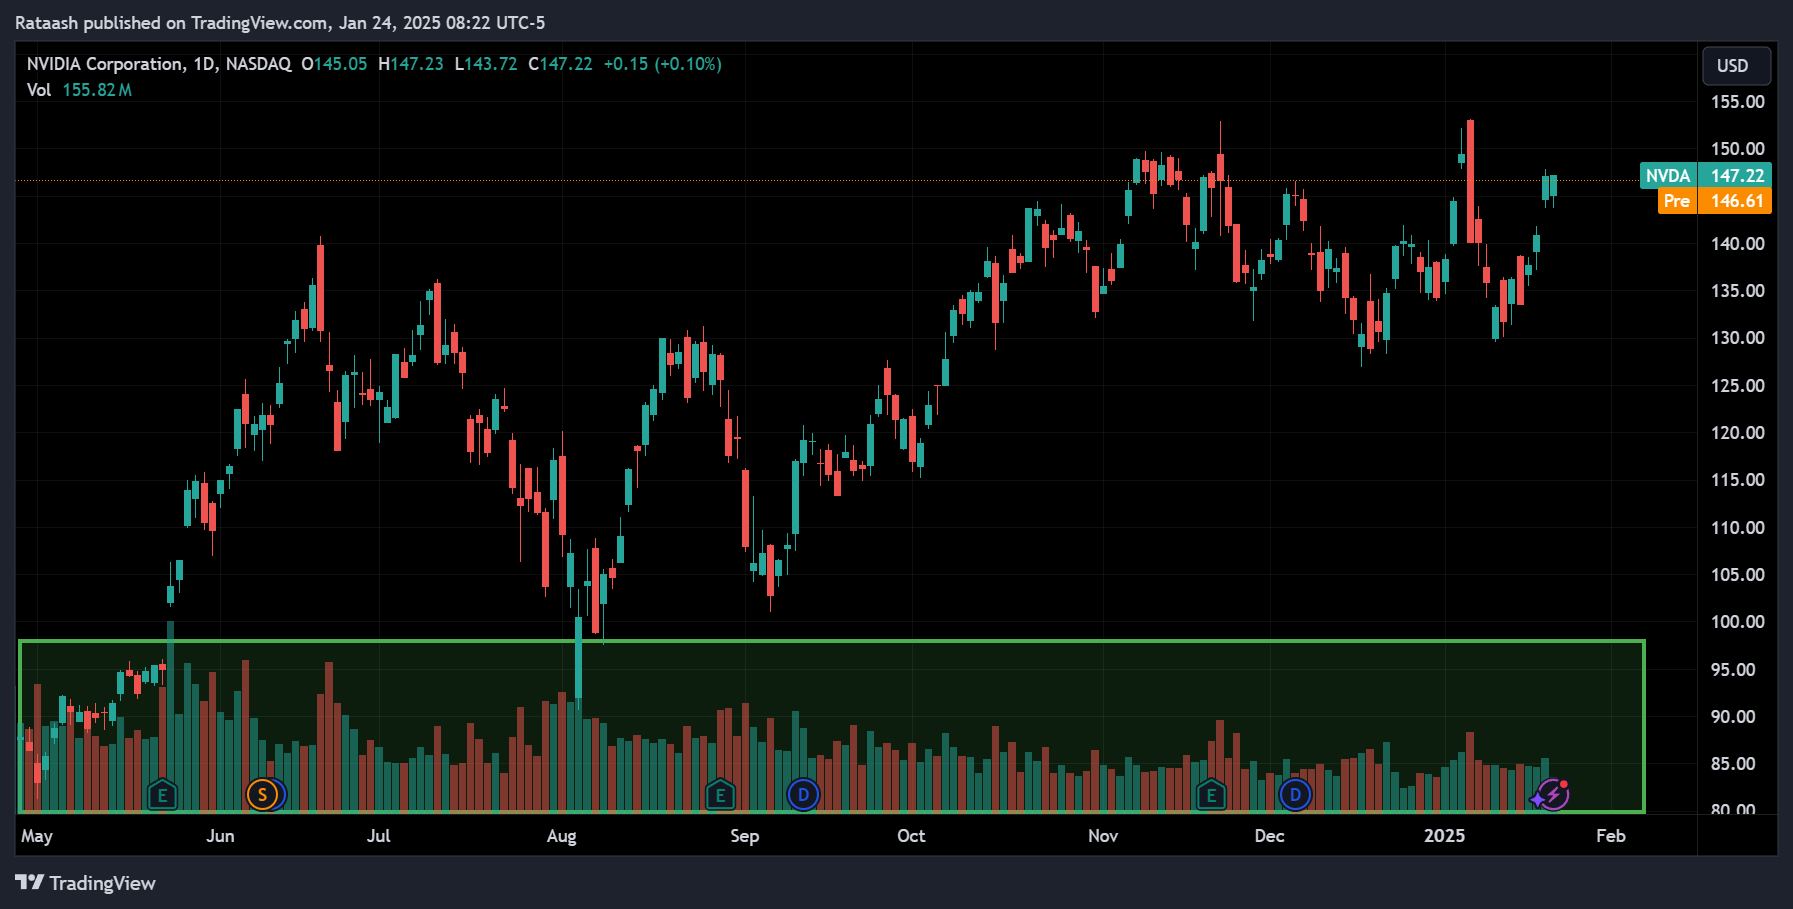Click the Jul label on time axis
This screenshot has width=1793, height=909.
[378, 836]
